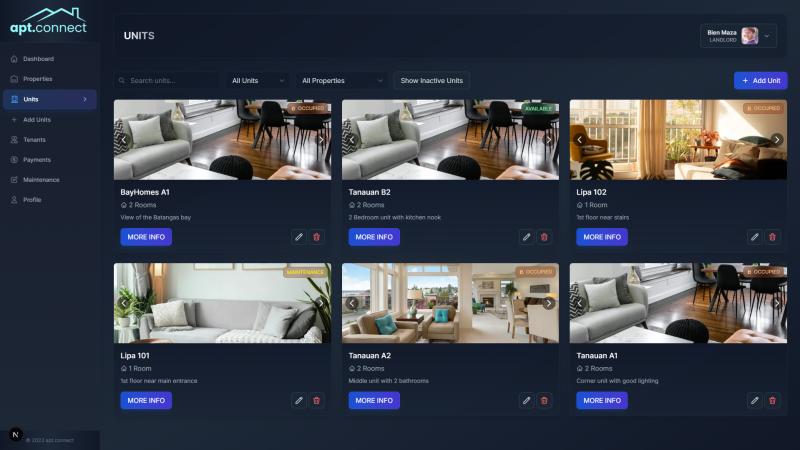Click the Lipa 101 unit photo
800x450 pixels.
point(222,303)
